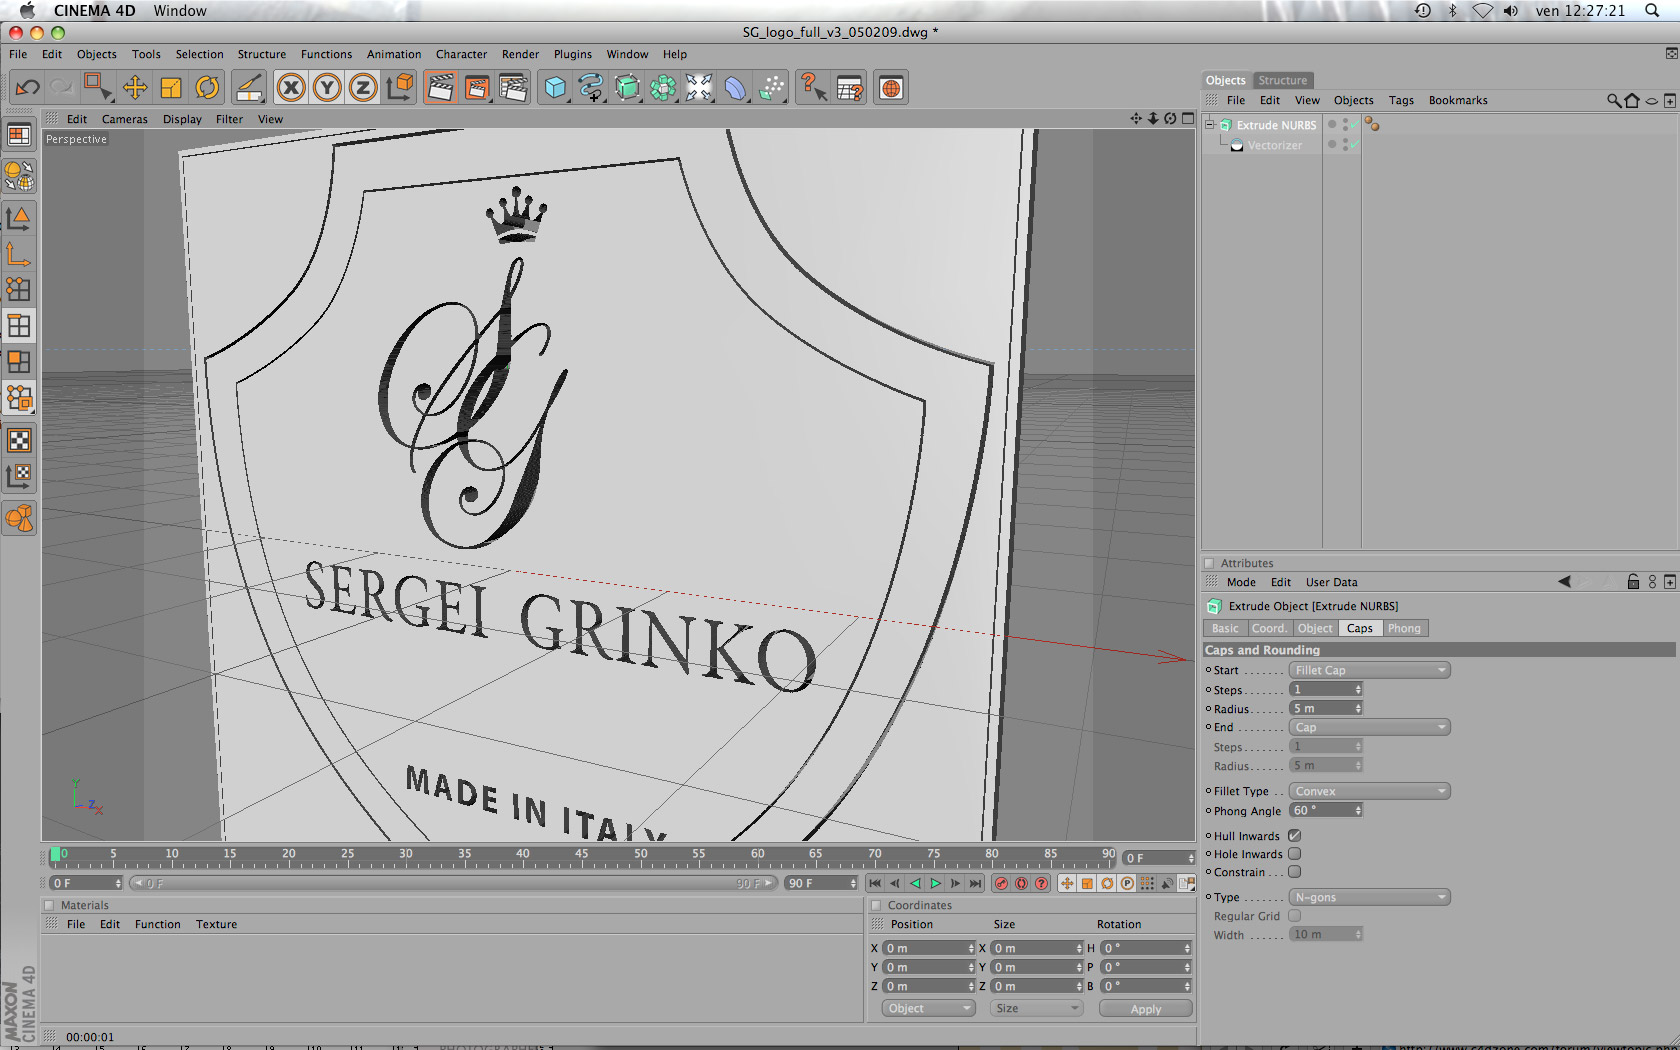Click the lock icon in Attributes manager
The height and width of the screenshot is (1050, 1680).
(1633, 582)
